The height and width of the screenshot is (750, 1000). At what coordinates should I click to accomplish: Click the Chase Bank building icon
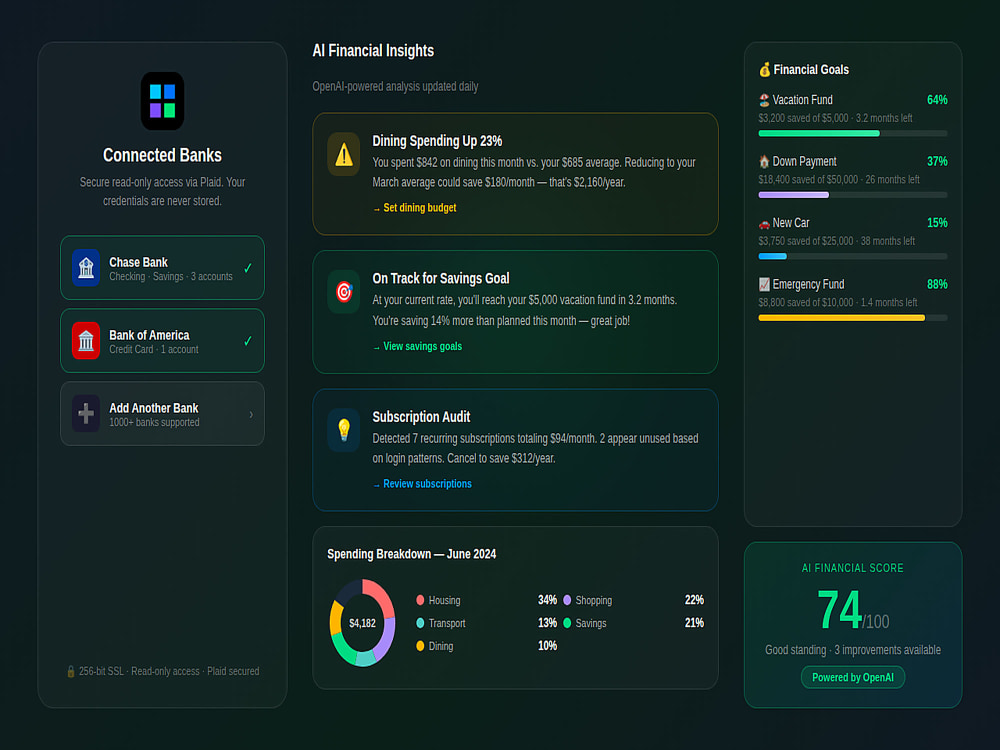click(x=86, y=268)
